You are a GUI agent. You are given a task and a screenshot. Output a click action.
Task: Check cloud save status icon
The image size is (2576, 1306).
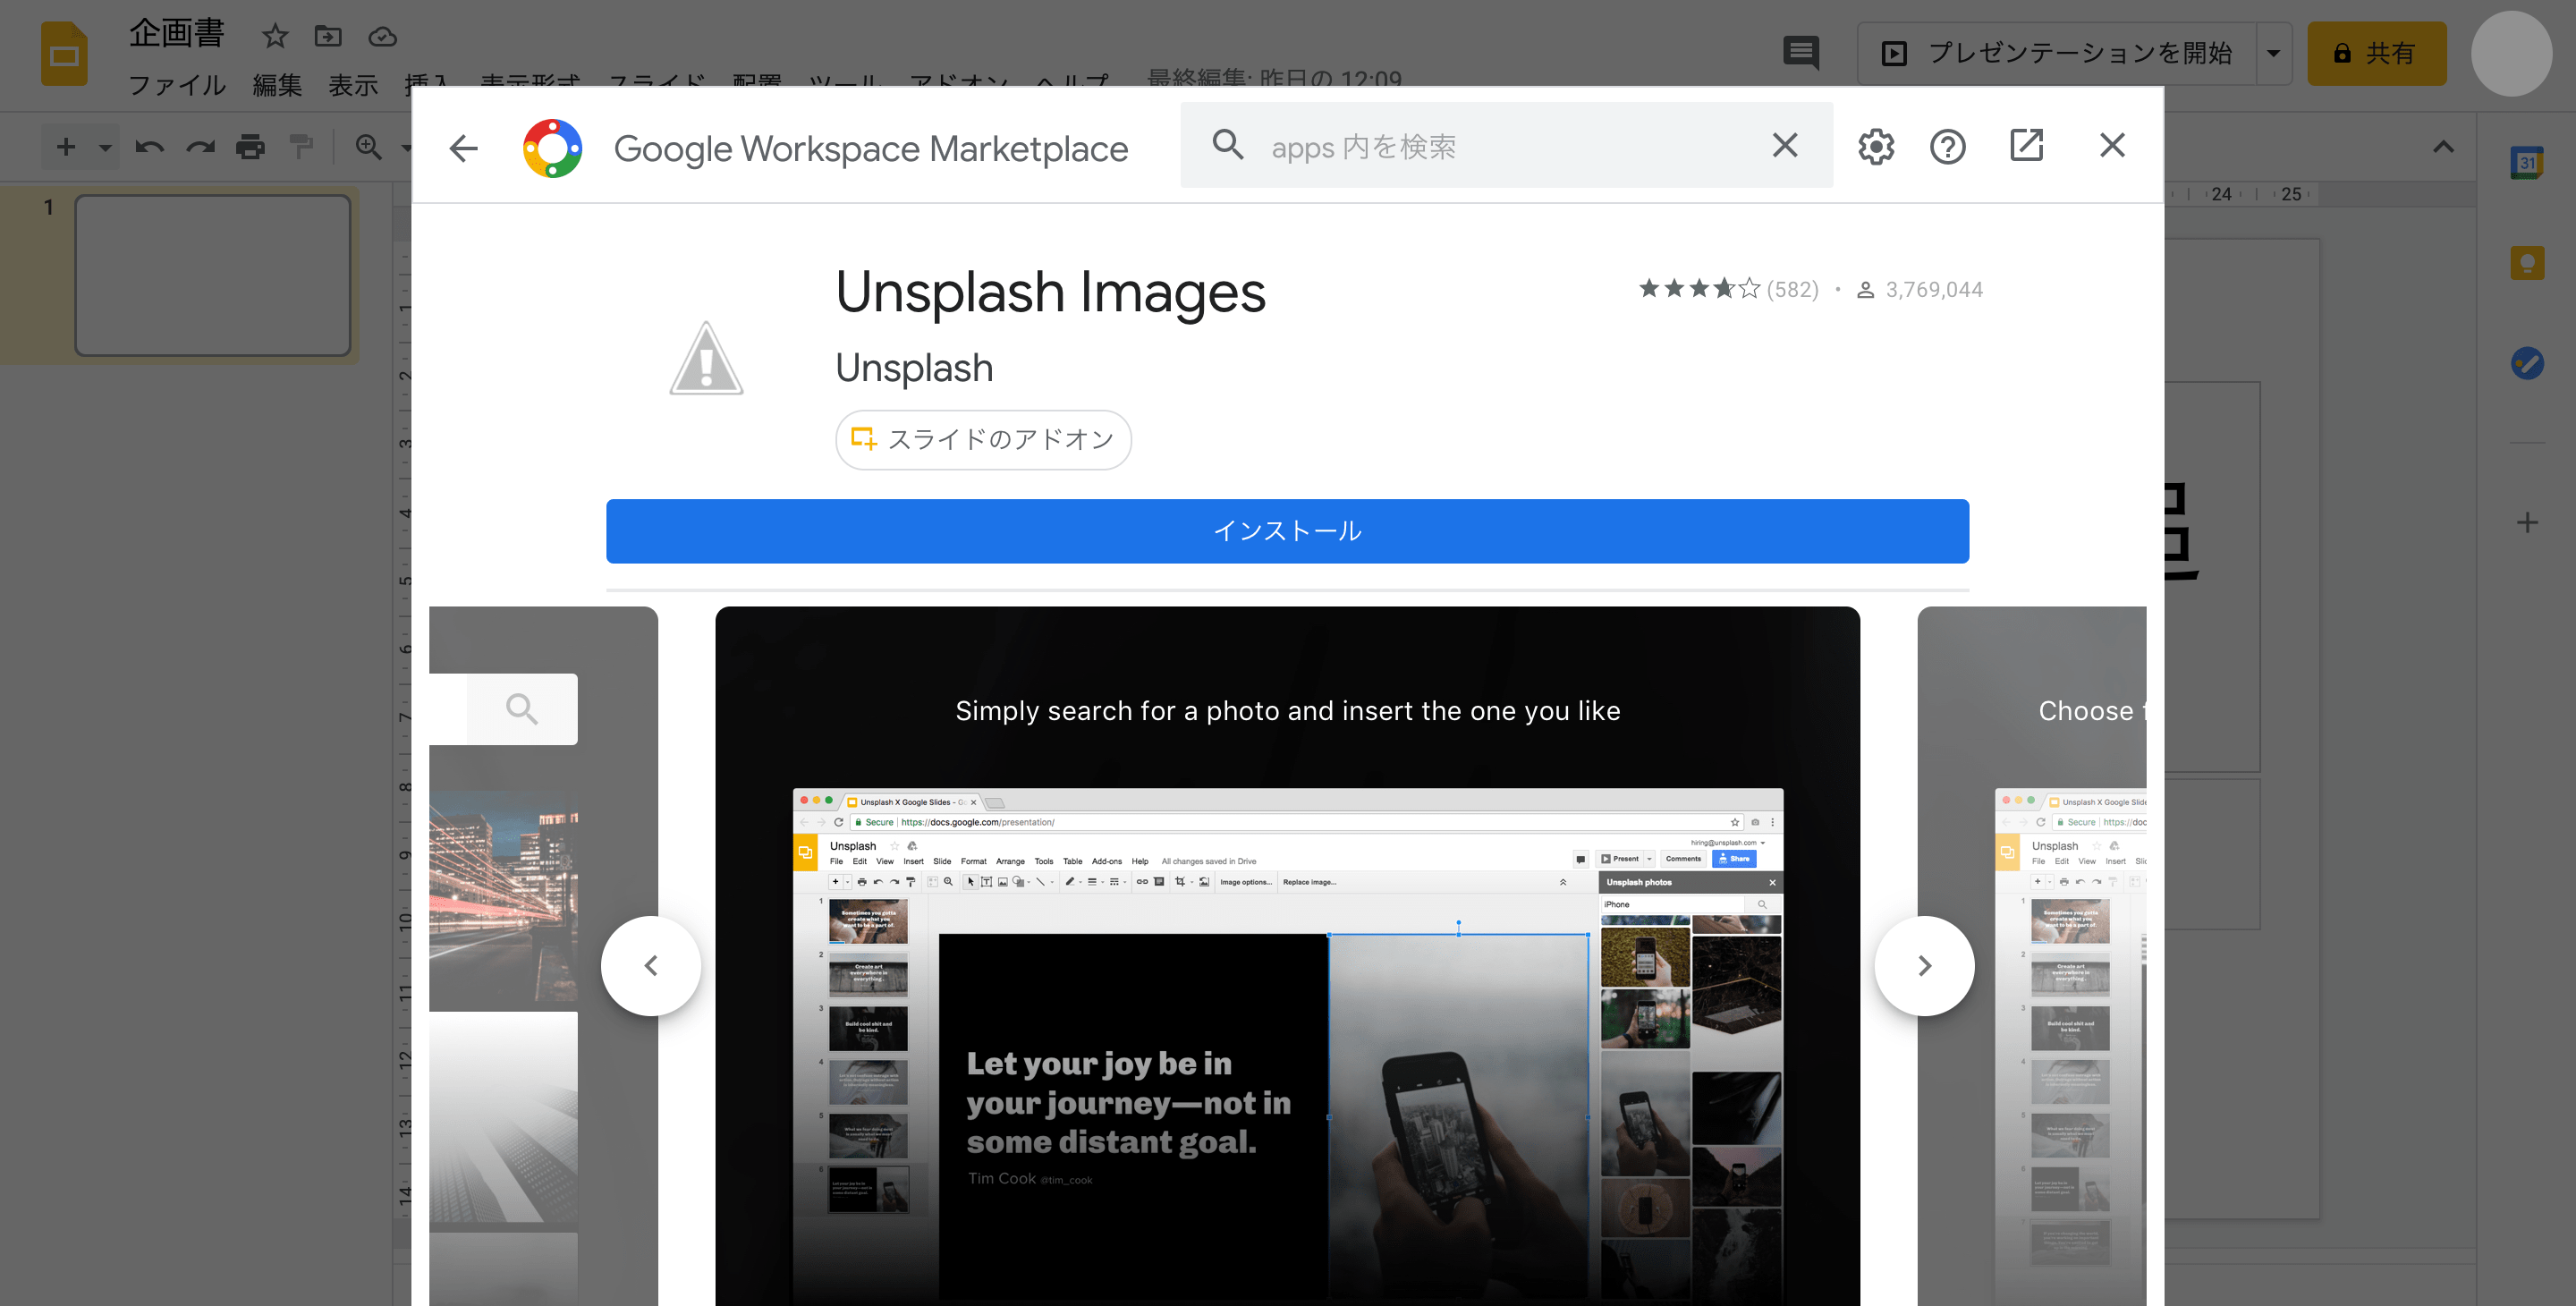[382, 38]
